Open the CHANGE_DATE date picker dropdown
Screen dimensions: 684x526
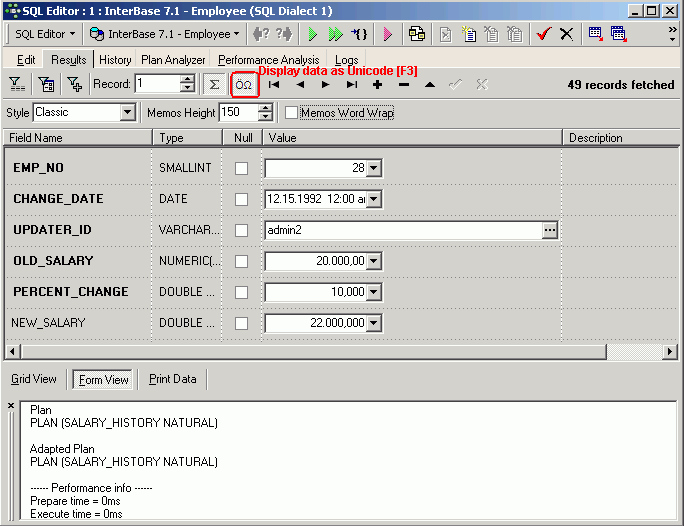374,199
